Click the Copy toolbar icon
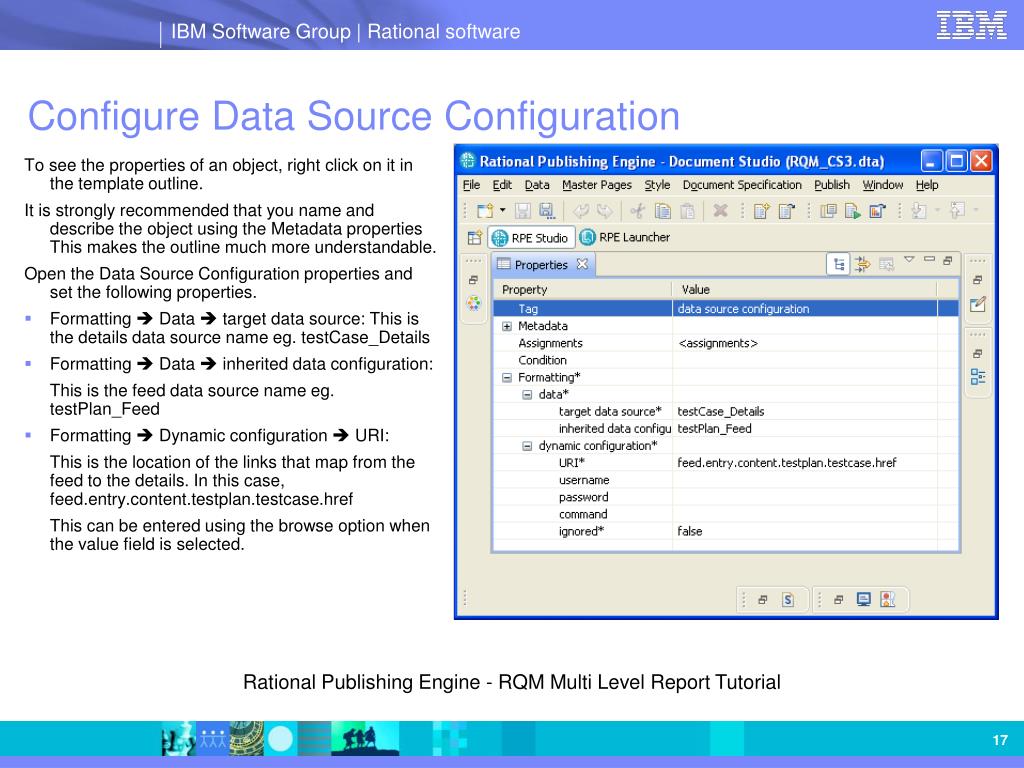Viewport: 1024px width, 768px height. point(663,210)
